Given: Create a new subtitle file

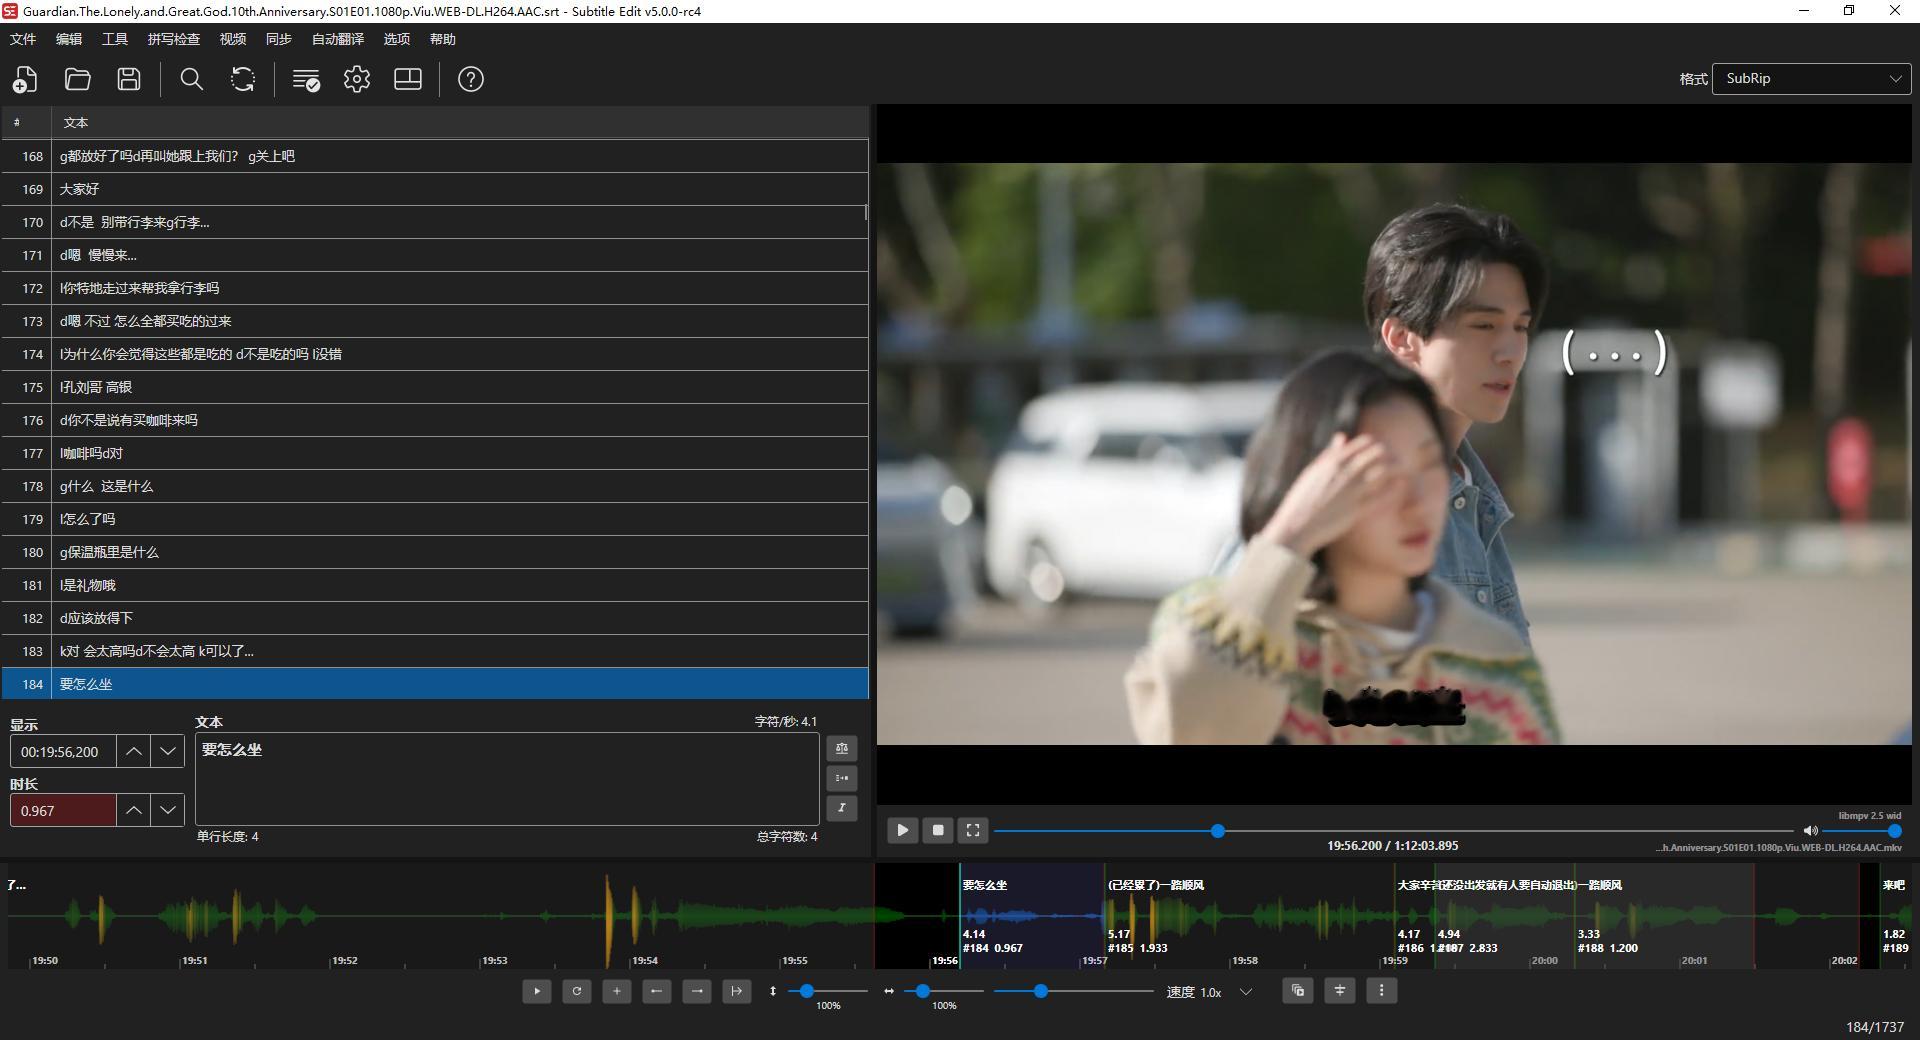Looking at the screenshot, I should click(x=25, y=79).
